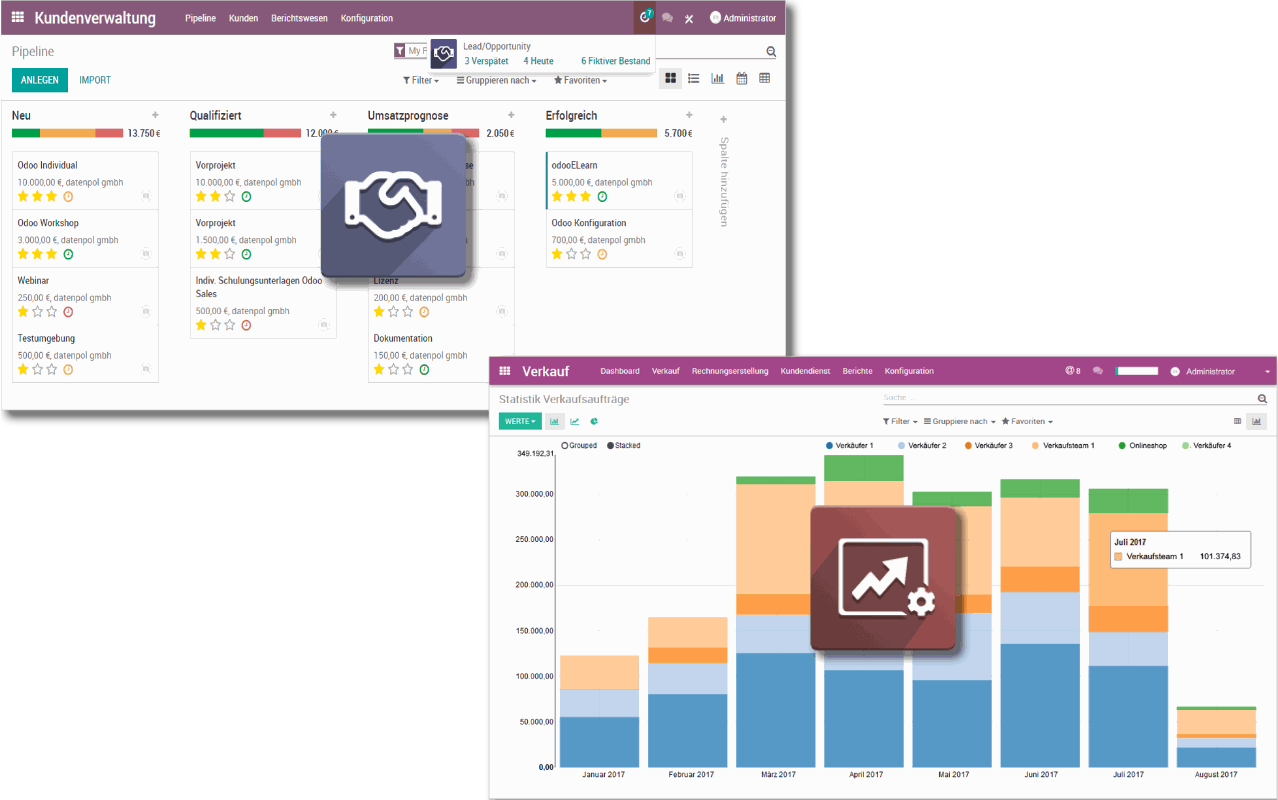Switch Pipeline to calendar view

click(x=742, y=79)
